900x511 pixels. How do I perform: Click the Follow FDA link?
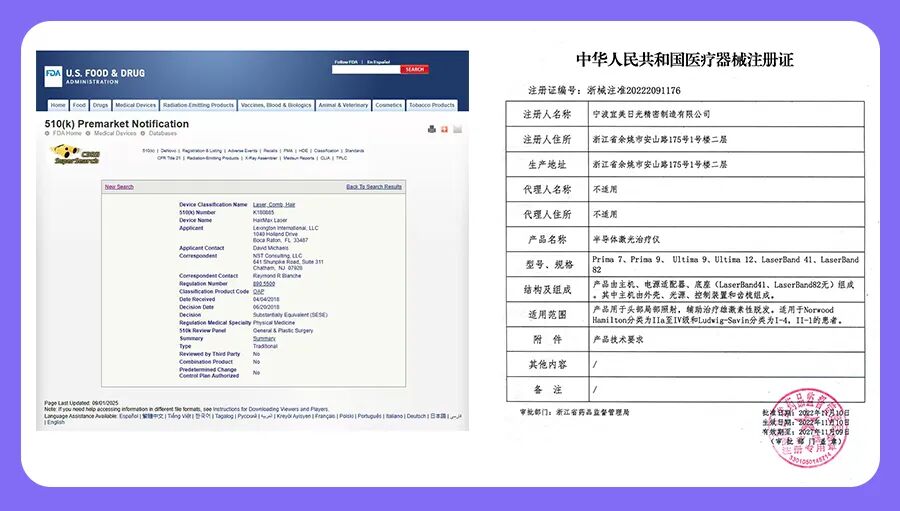346,62
